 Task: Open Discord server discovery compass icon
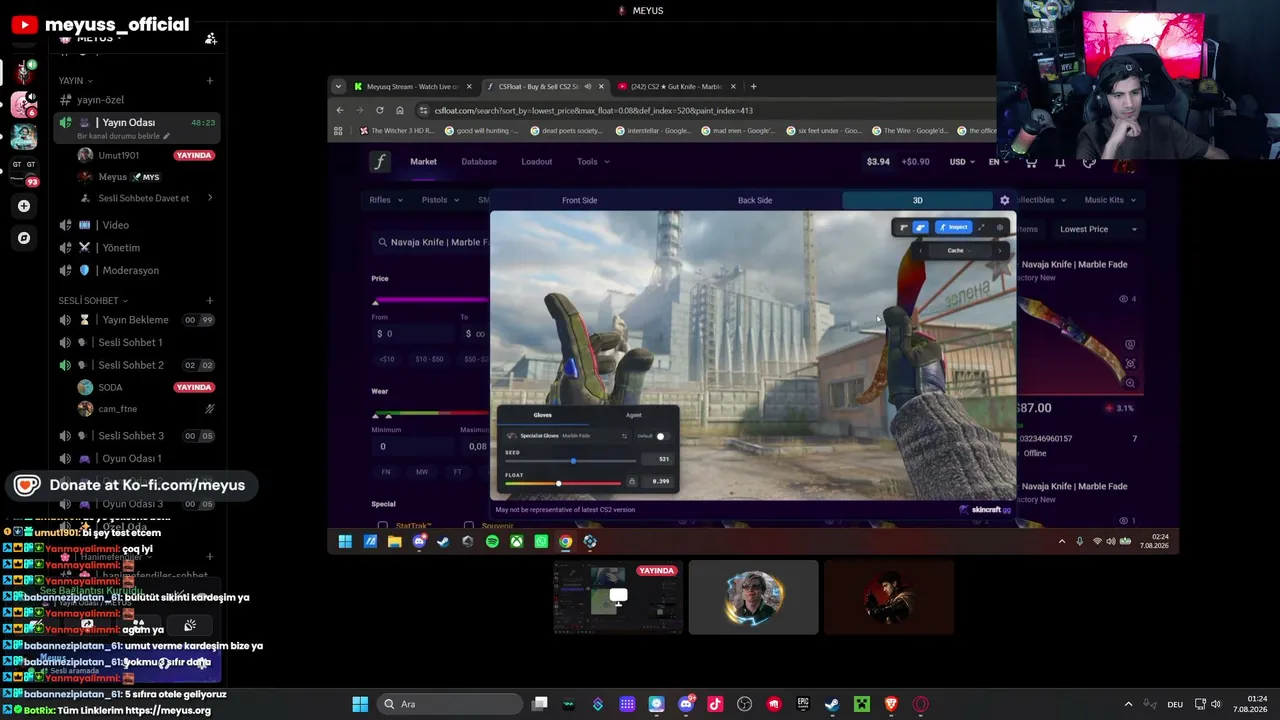pos(24,238)
